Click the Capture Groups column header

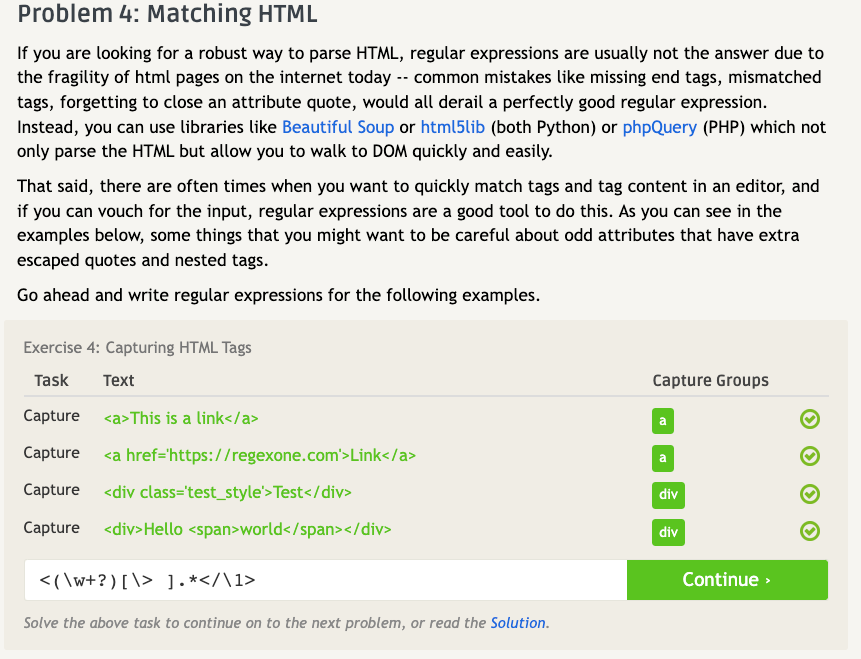coord(710,380)
